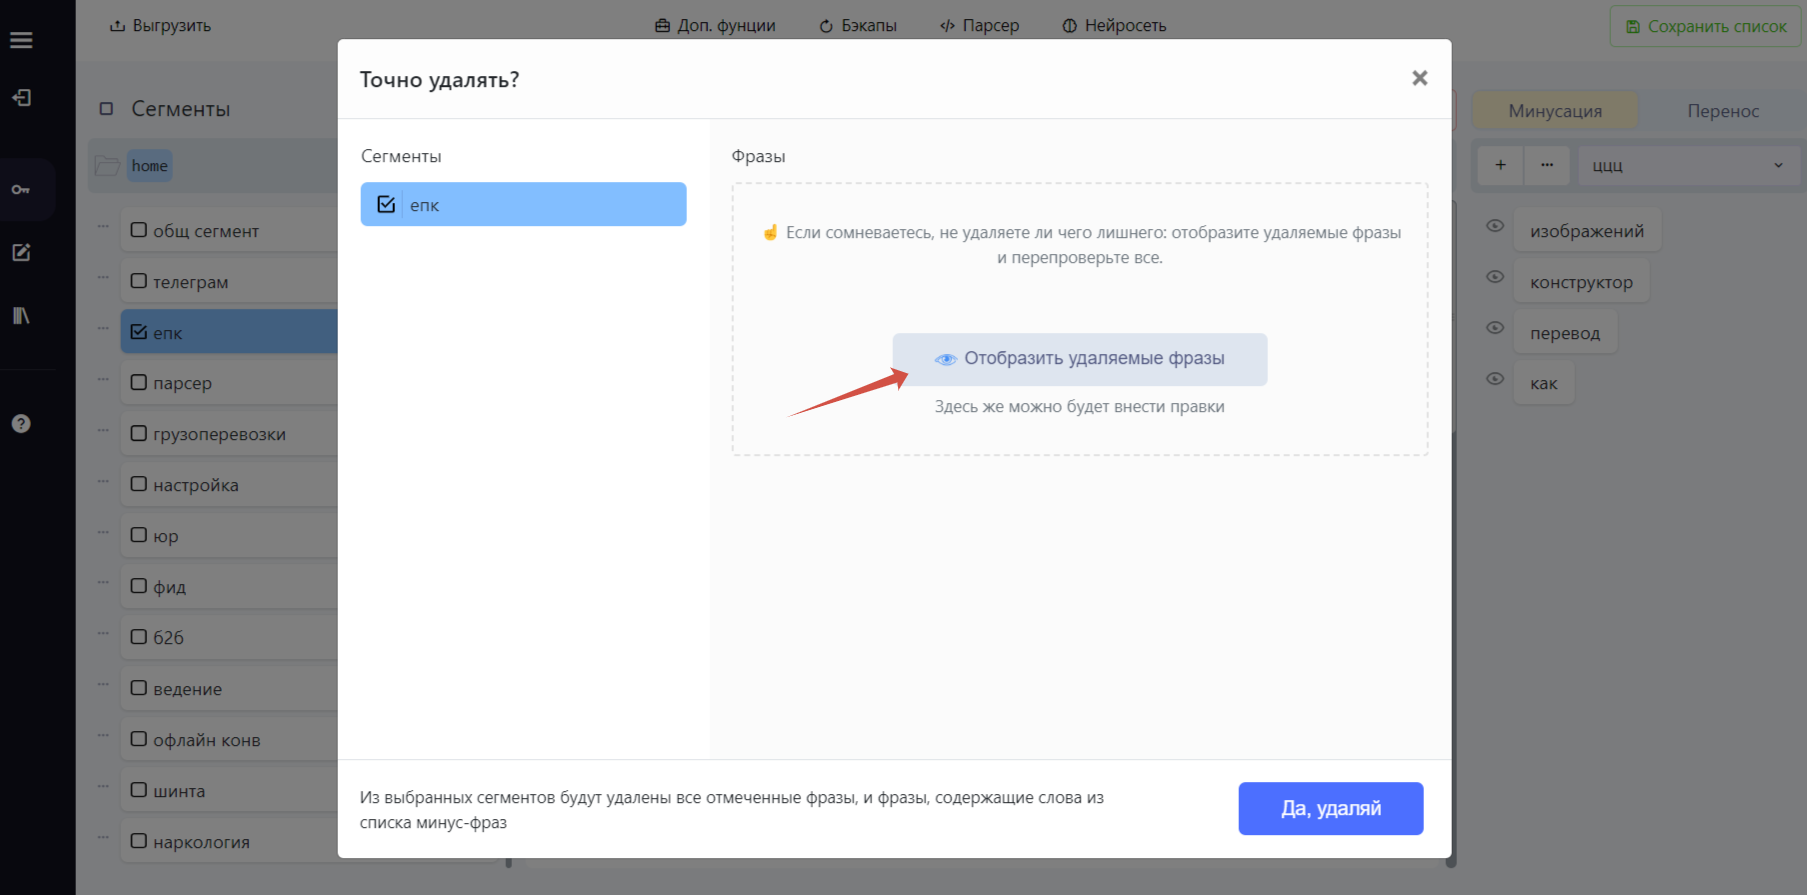Open the Бэкапы menu
The width and height of the screenshot is (1807, 895).
[857, 26]
